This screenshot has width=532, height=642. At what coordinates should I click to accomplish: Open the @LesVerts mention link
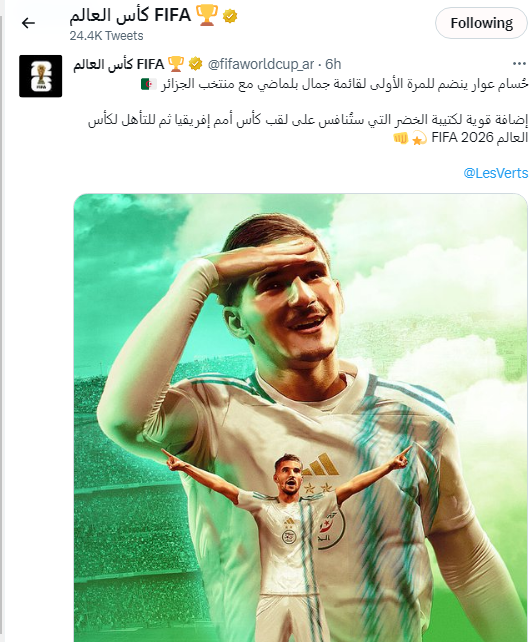[496, 173]
